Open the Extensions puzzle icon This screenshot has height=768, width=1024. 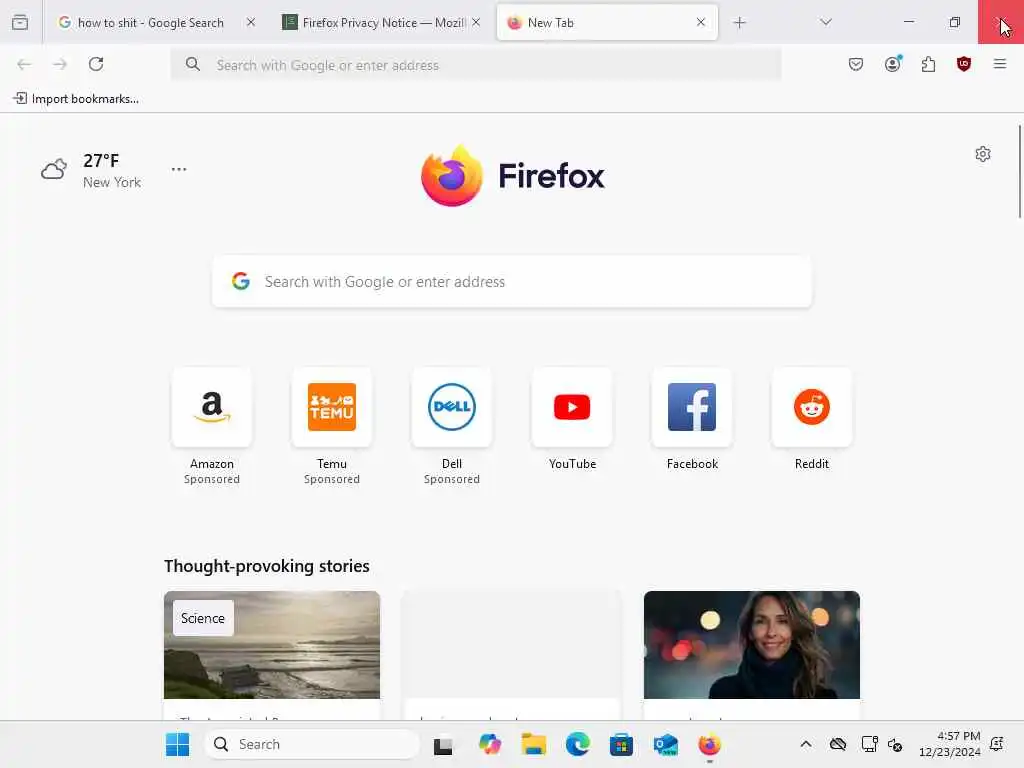coord(928,64)
